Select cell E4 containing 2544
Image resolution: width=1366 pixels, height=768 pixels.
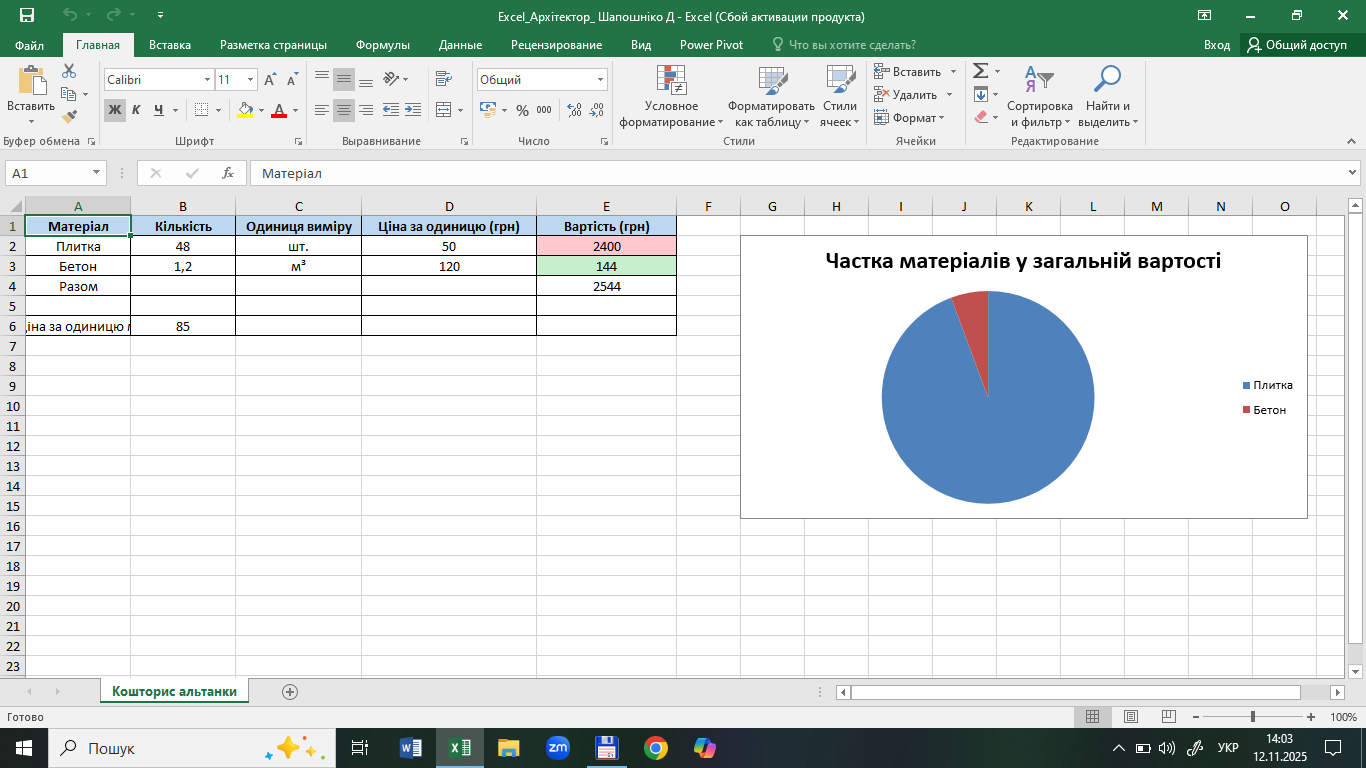click(x=606, y=286)
